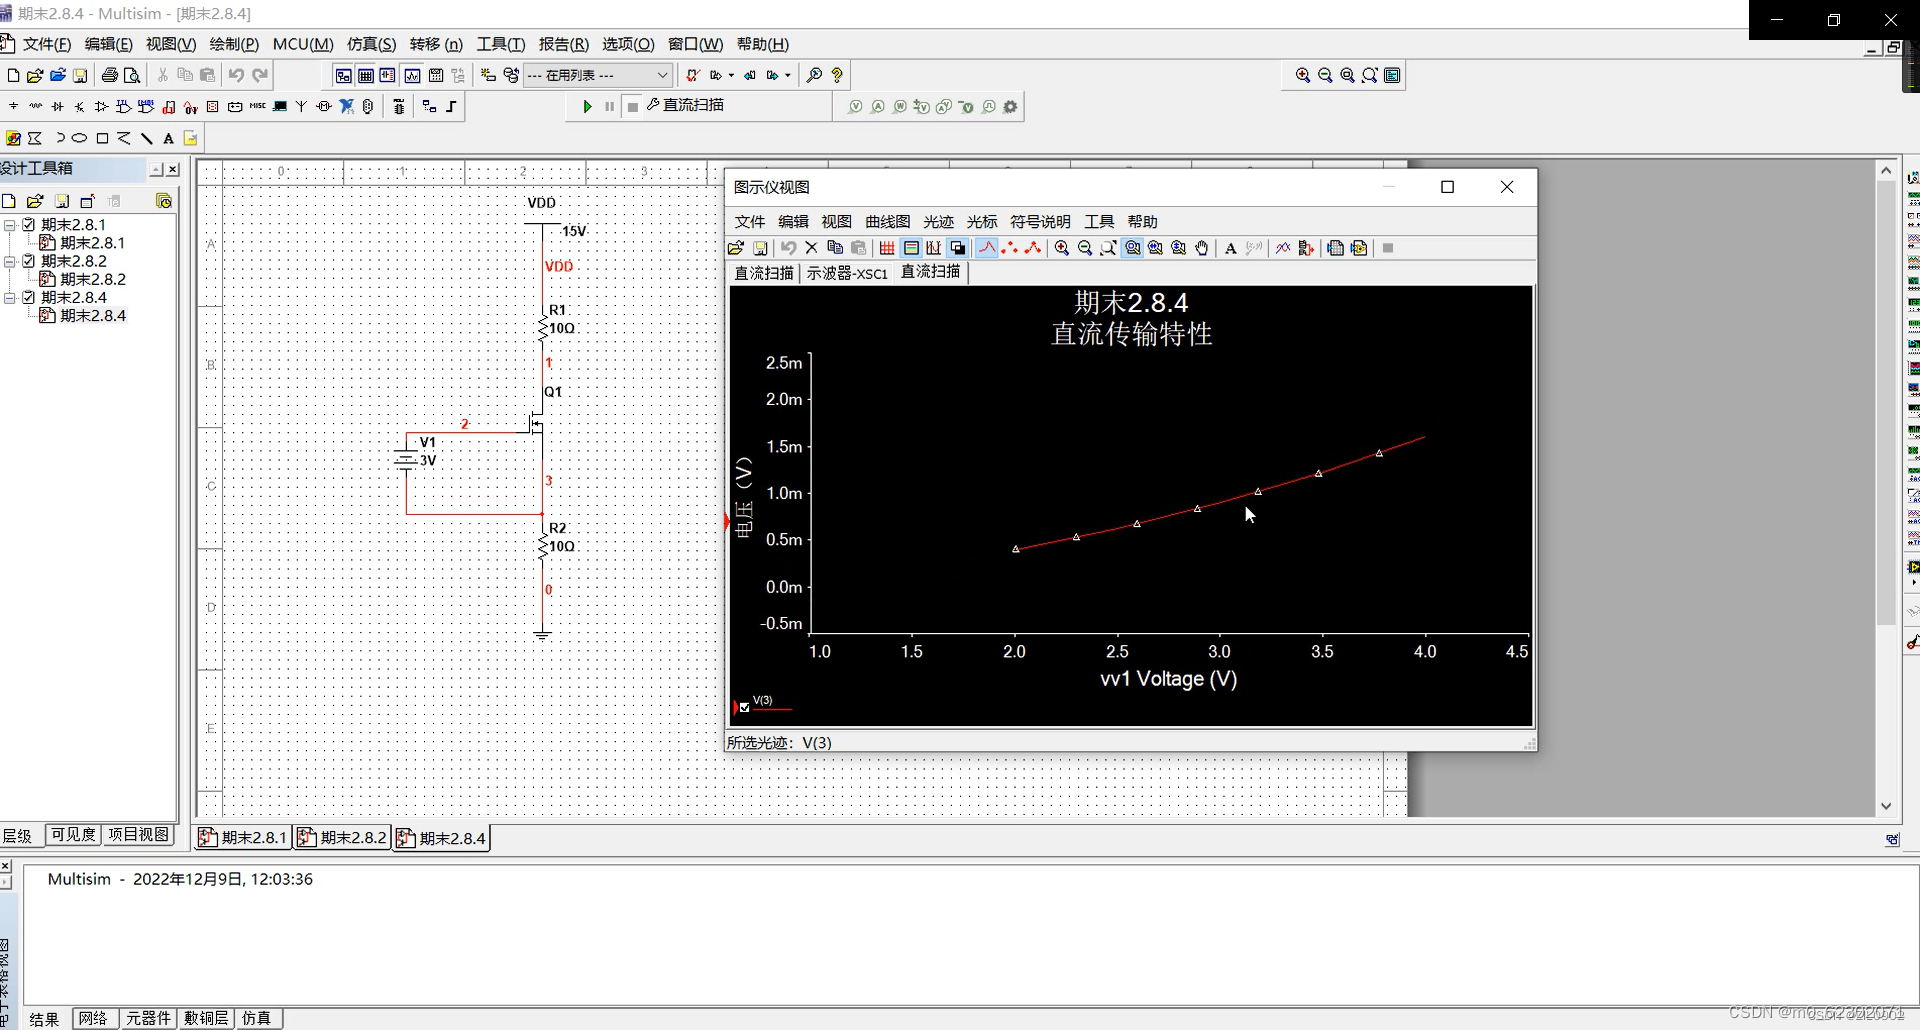1920x1030 pixels.
Task: Toggle the 期末2.8.2 project checkbox
Action: (29, 261)
